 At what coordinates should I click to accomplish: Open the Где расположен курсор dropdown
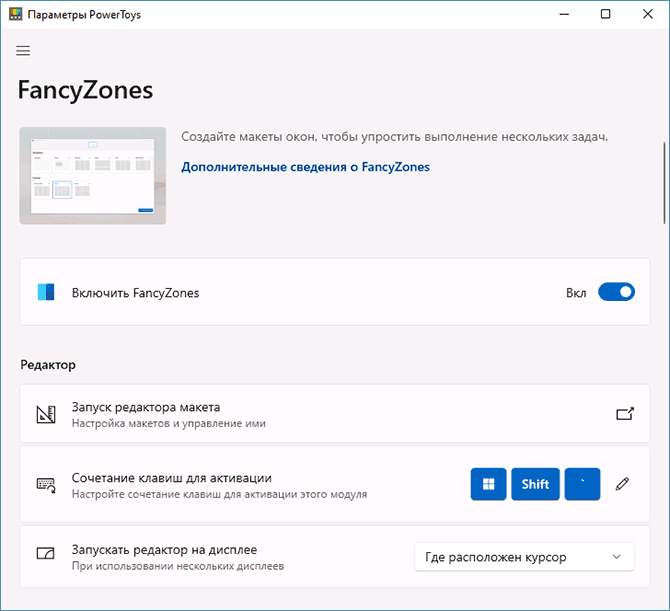[x=524, y=557]
